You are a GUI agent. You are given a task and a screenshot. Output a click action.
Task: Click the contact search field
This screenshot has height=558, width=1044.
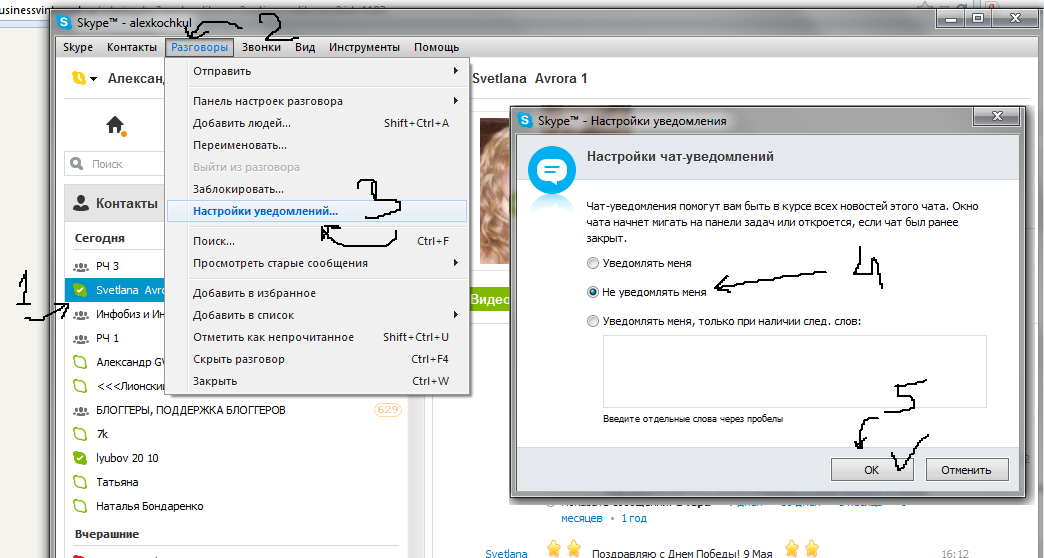117,164
